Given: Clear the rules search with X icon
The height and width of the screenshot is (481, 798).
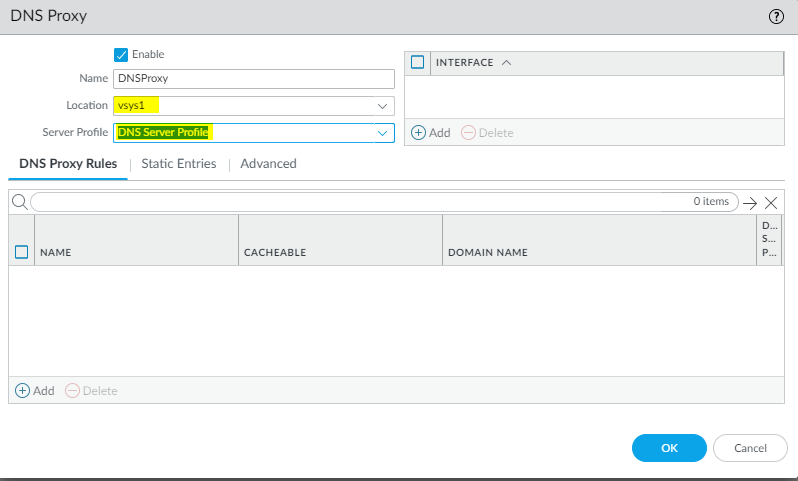Looking at the screenshot, I should pyautogui.click(x=771, y=202).
